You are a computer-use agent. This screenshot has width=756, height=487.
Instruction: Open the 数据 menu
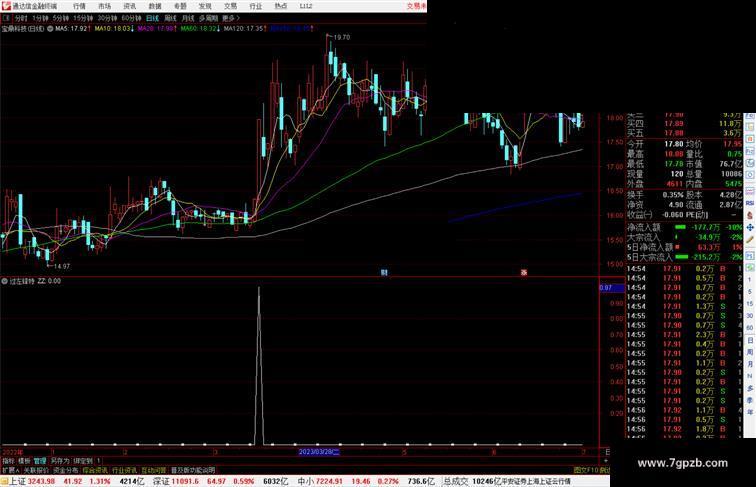pyautogui.click(x=155, y=6)
